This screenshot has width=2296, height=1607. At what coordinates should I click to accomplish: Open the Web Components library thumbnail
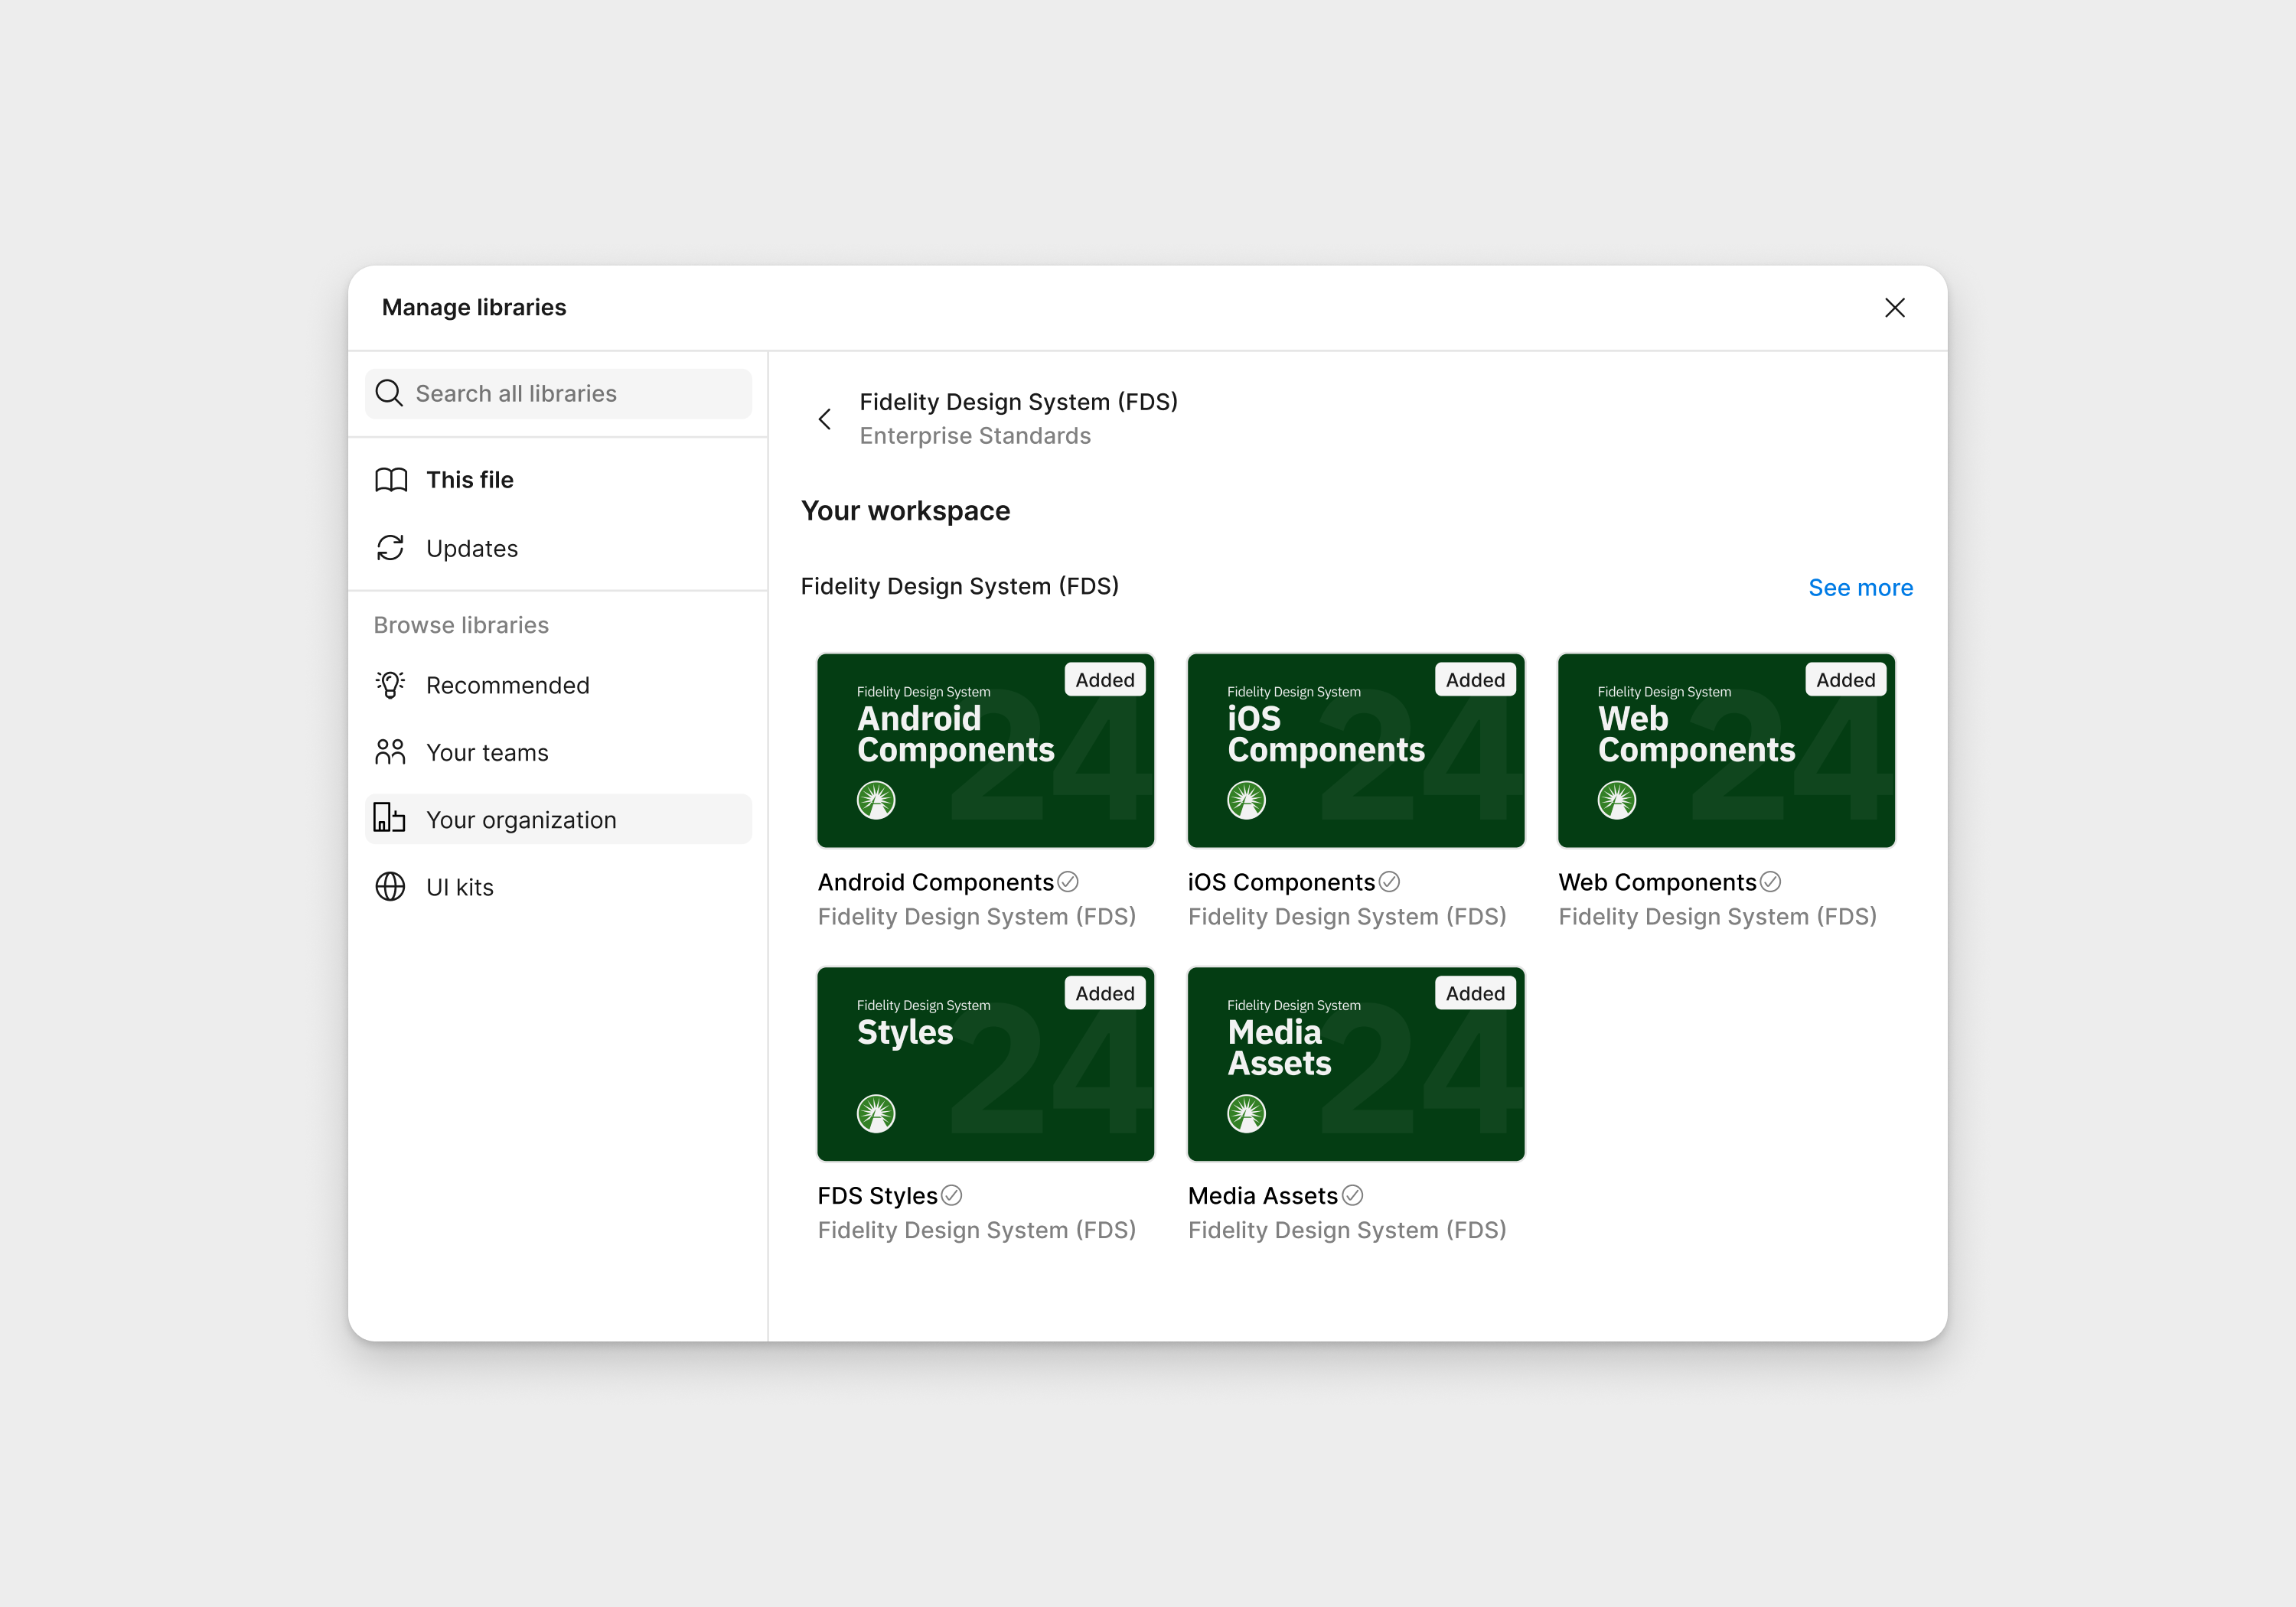1726,751
